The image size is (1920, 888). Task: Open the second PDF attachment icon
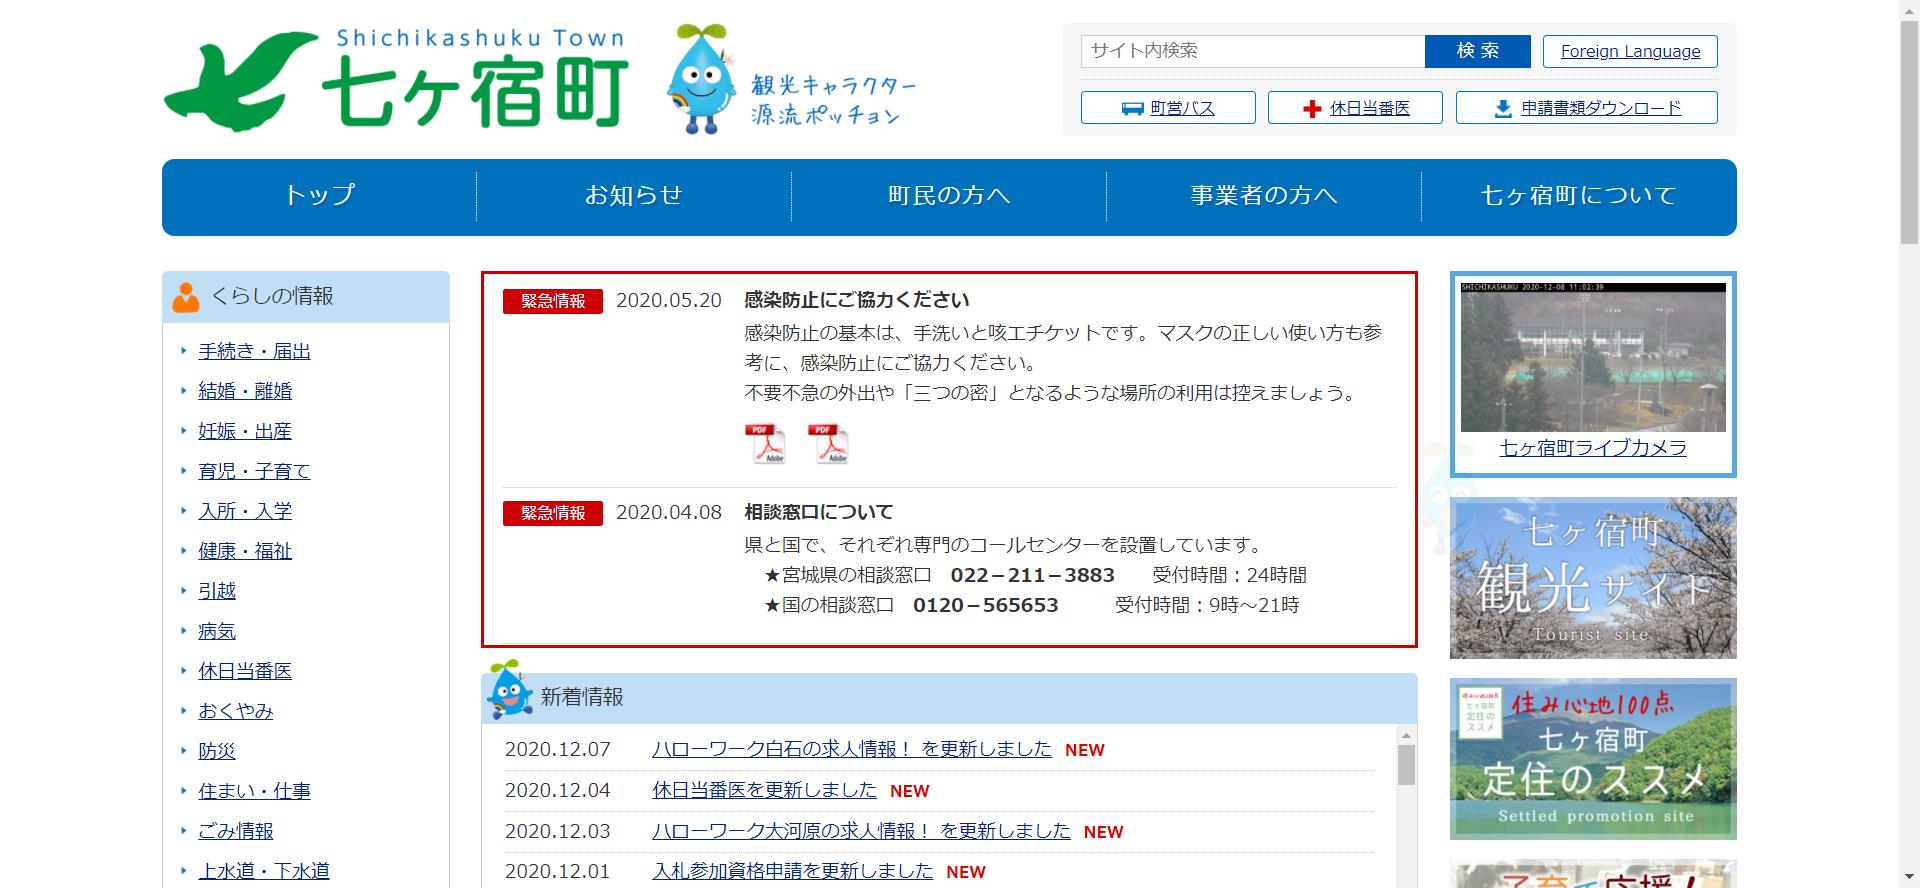[828, 444]
